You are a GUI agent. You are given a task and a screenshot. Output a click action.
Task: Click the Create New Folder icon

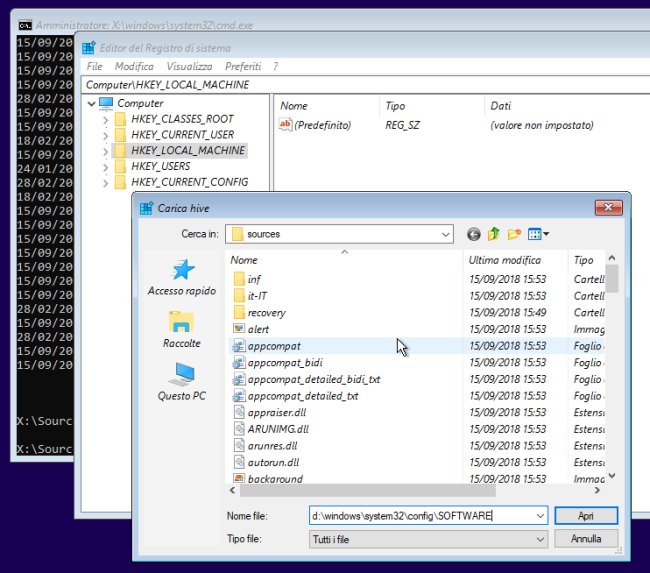tap(514, 234)
